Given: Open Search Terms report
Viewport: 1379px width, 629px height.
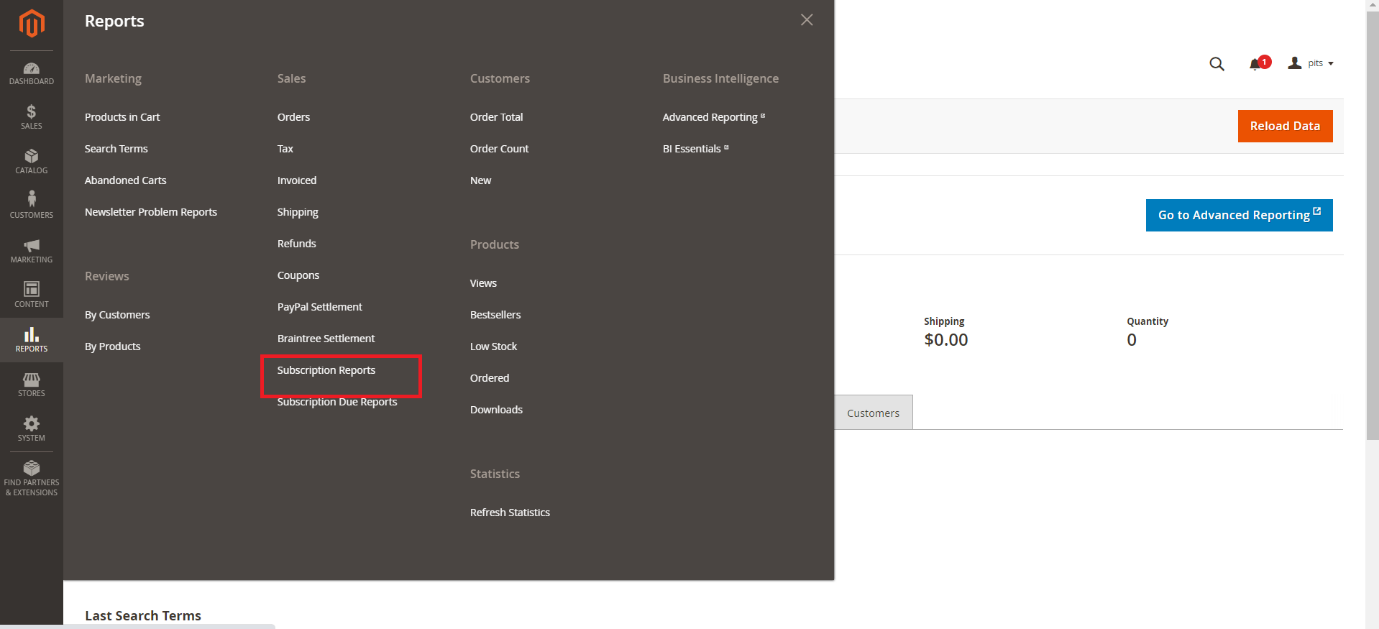Looking at the screenshot, I should [116, 149].
